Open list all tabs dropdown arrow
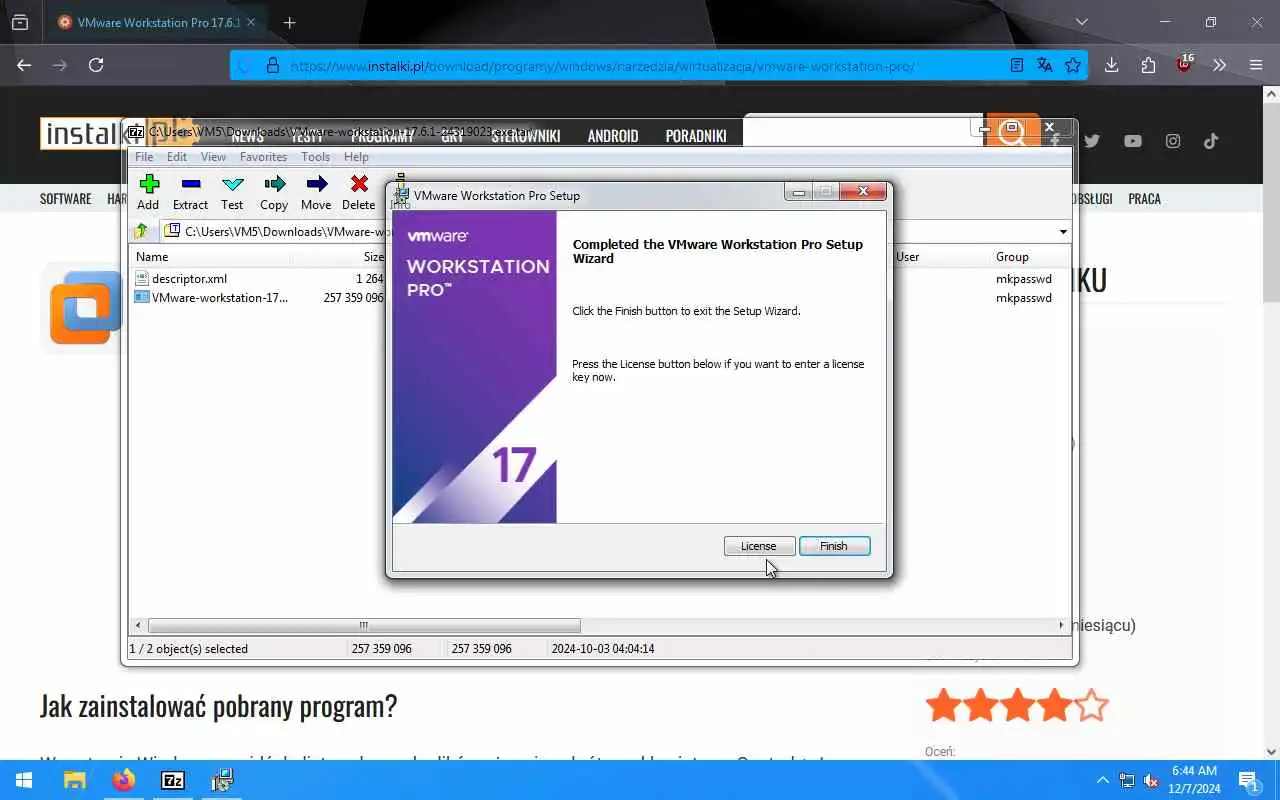Screen dimensions: 1280x800 point(1081,22)
